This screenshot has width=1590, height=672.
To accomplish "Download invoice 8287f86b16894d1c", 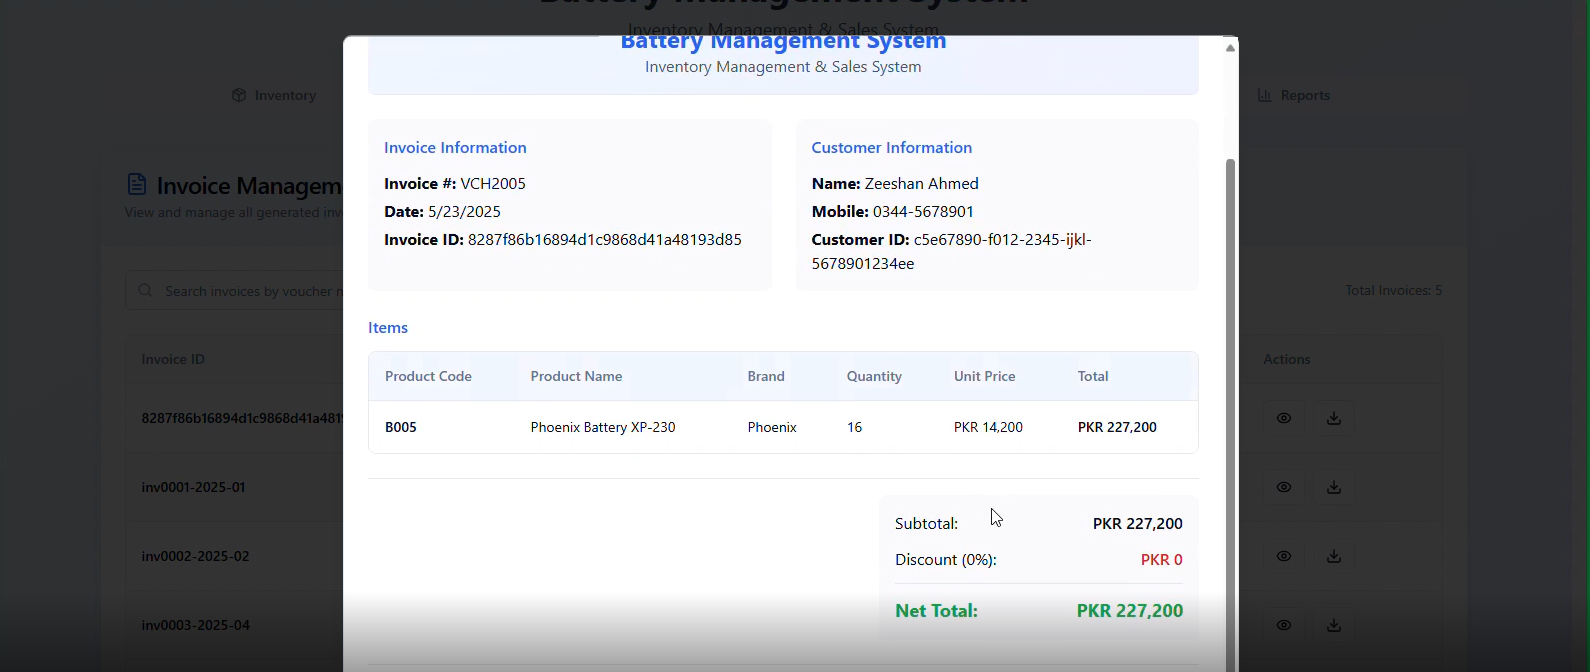I will (x=1334, y=419).
